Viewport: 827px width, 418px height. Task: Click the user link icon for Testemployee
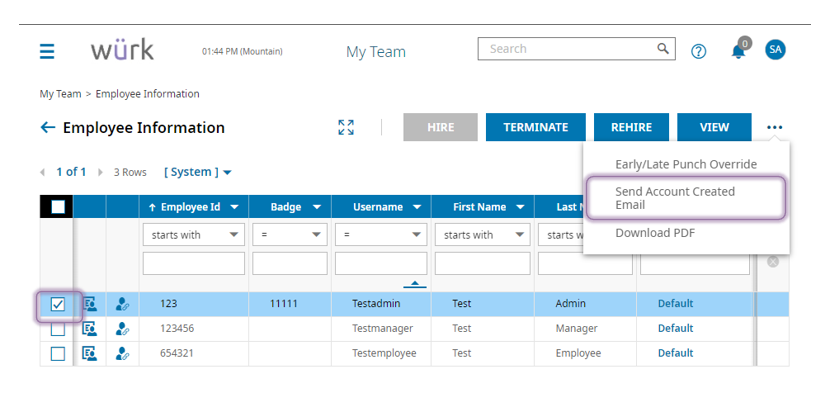122,353
